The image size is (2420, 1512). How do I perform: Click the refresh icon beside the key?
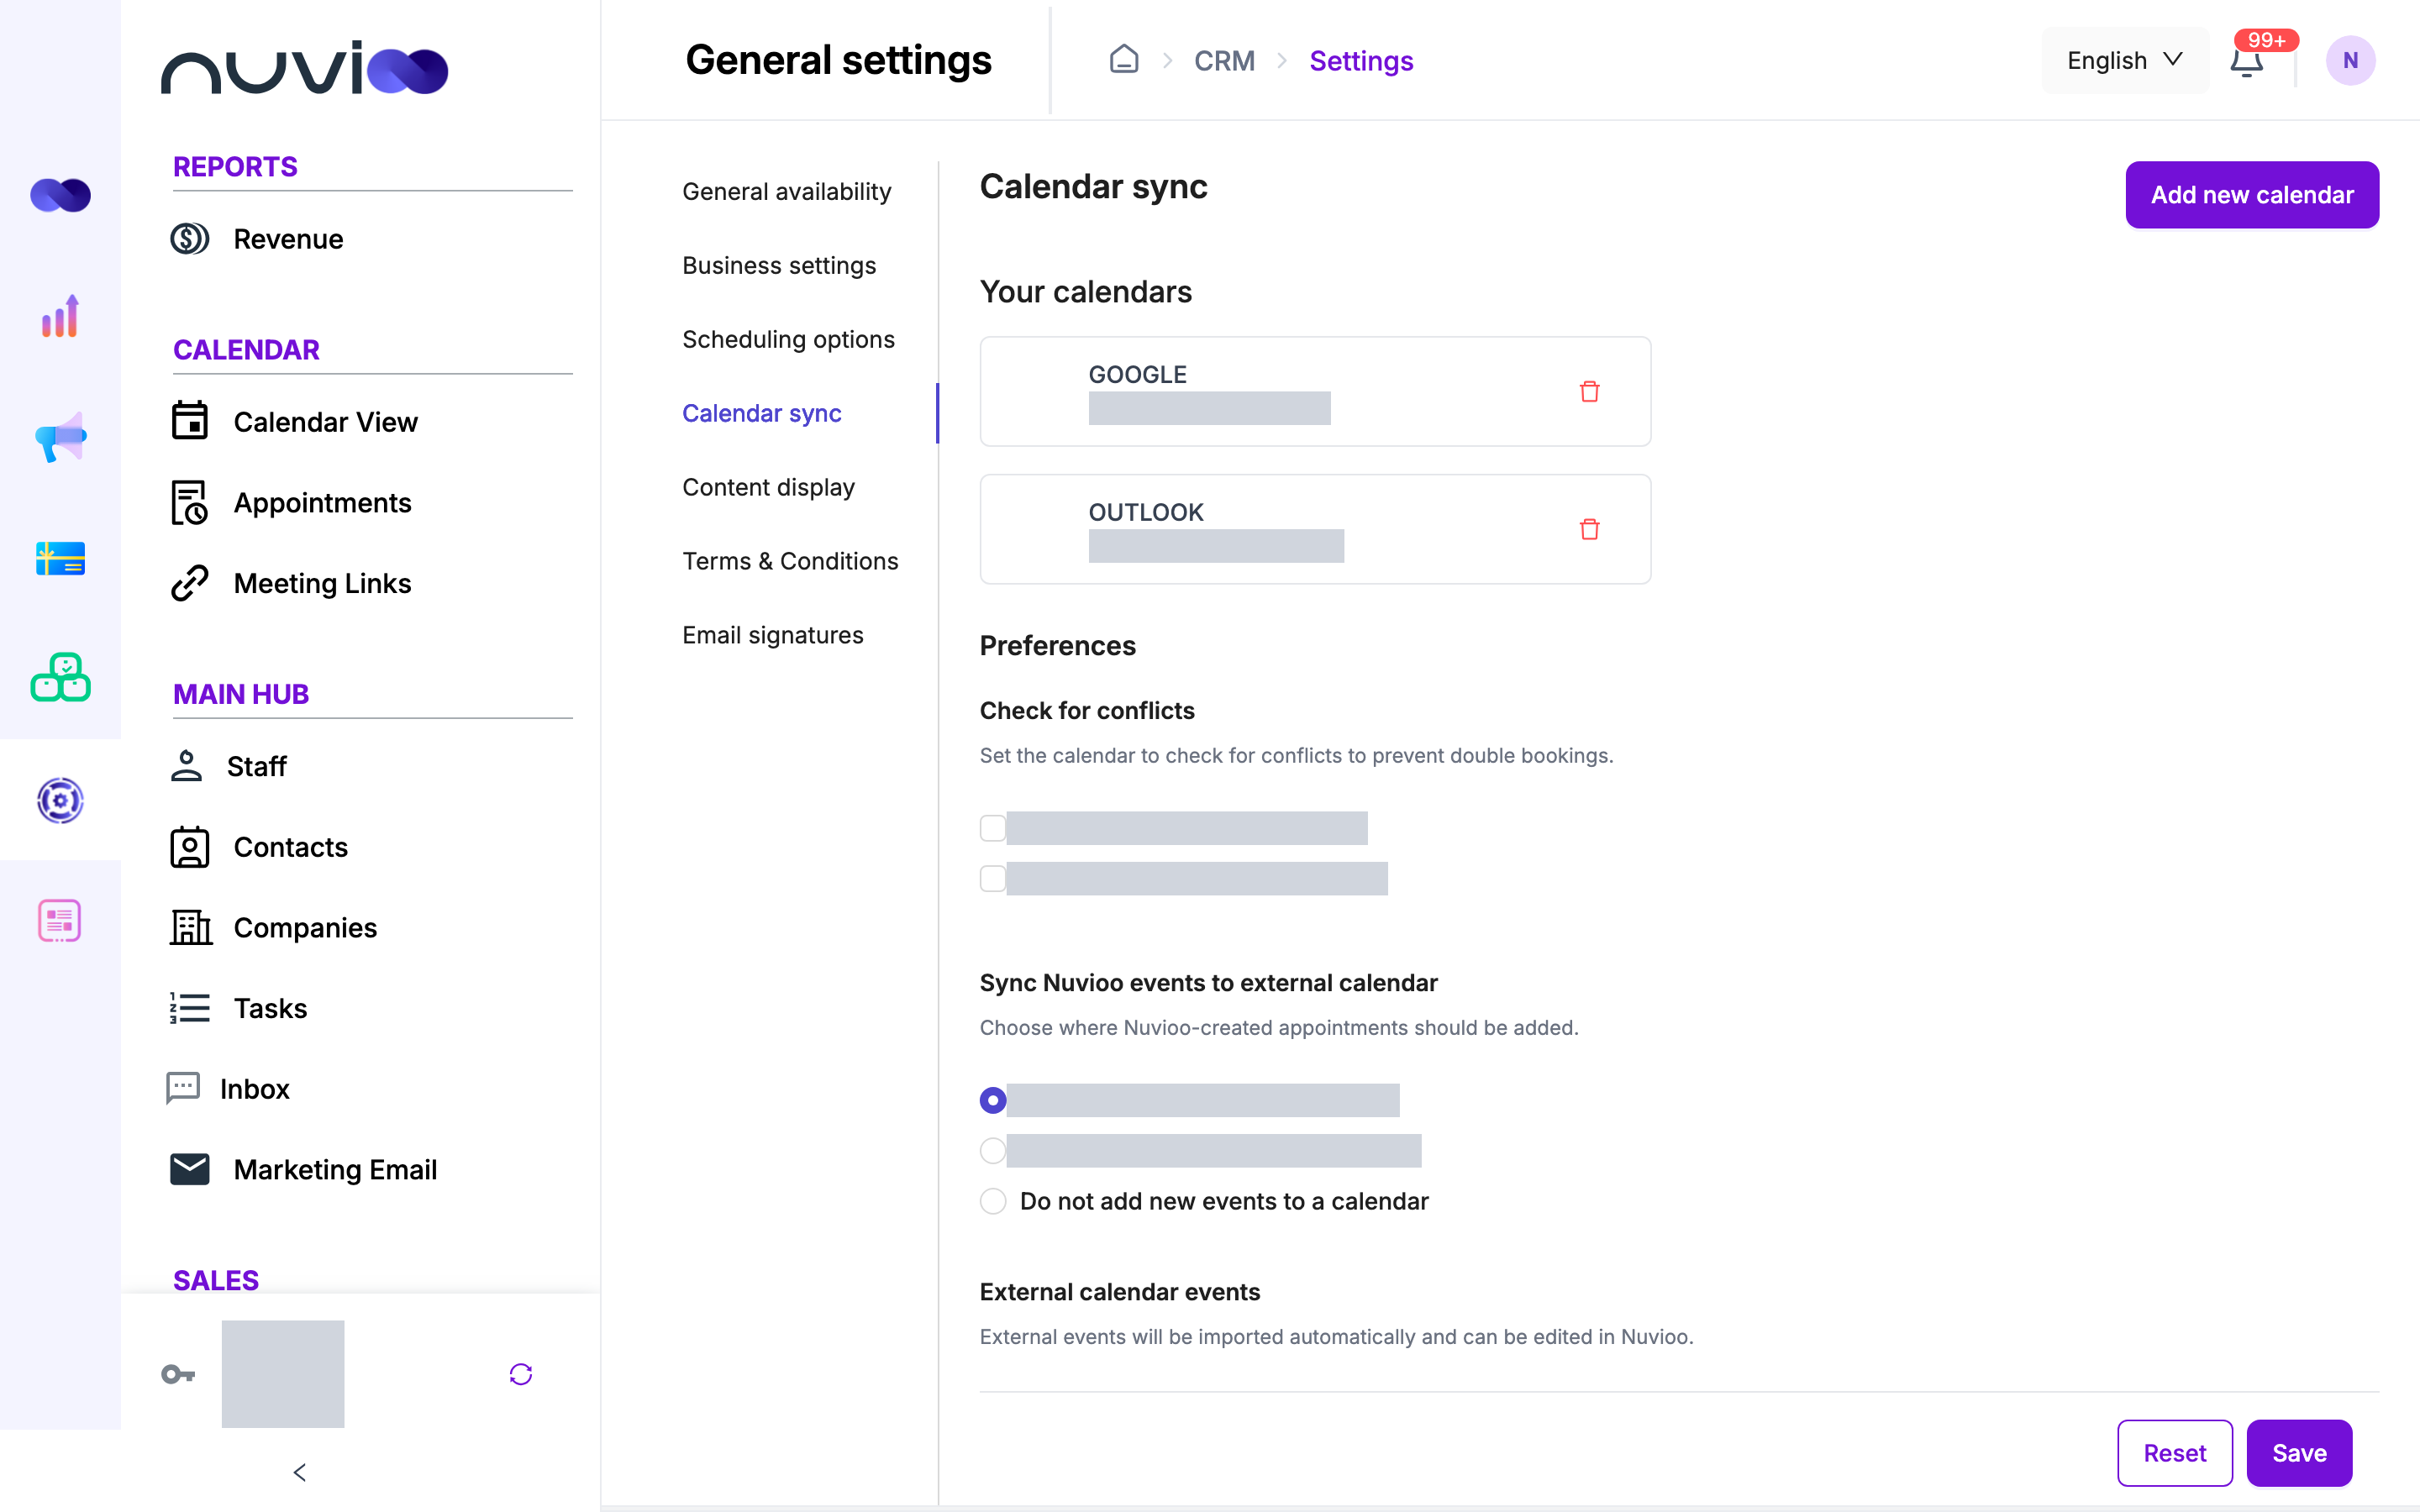click(521, 1374)
